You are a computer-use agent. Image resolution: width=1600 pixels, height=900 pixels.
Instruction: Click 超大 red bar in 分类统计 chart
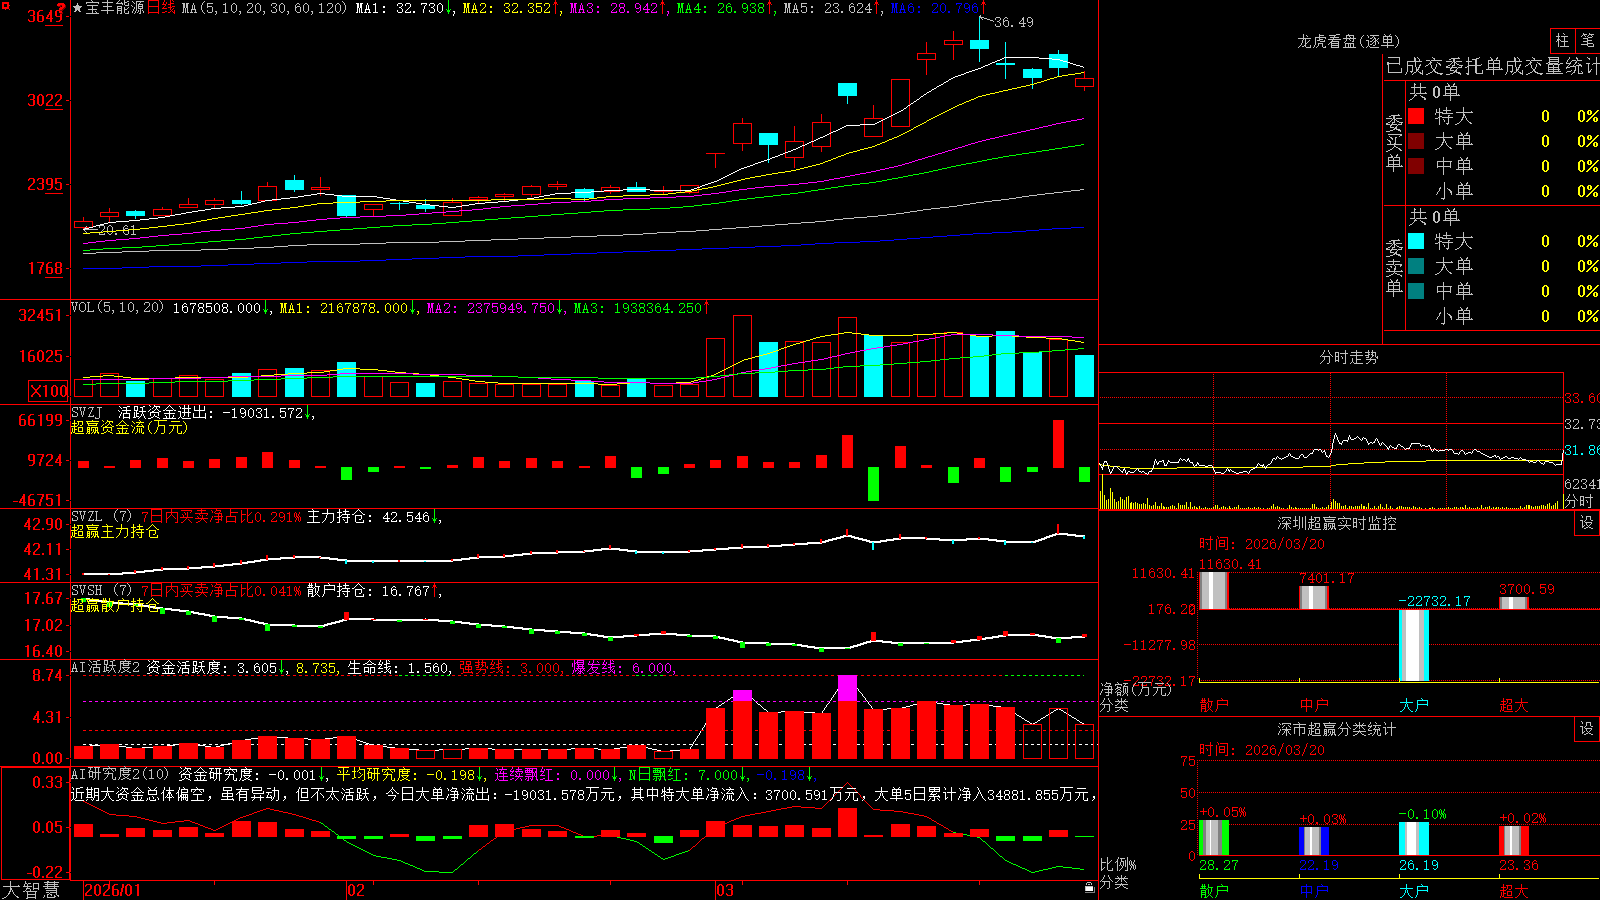click(1514, 840)
